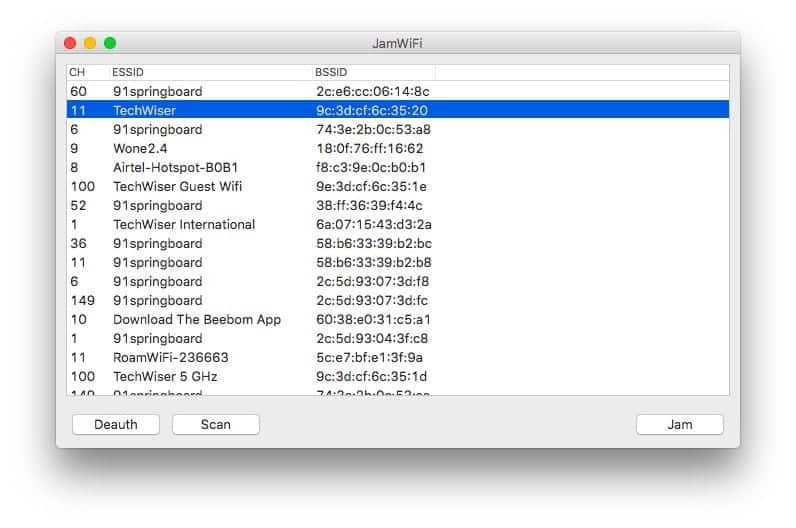The image size is (796, 528).
Task: Click BSSID 18:0f:76:ff:16:62
Action: click(370, 148)
